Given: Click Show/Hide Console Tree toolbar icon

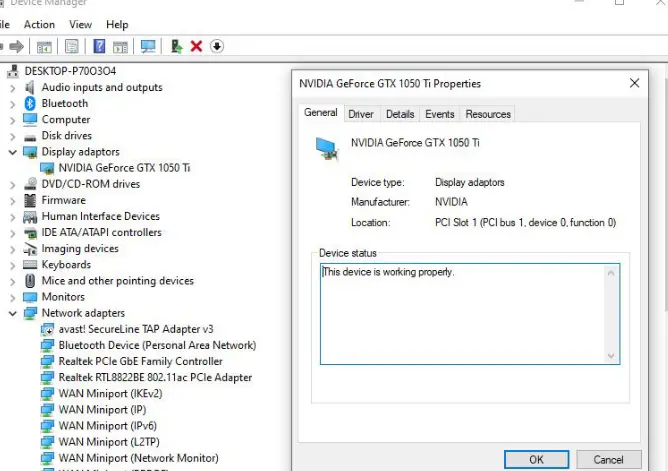Looking at the screenshot, I should (x=44, y=46).
